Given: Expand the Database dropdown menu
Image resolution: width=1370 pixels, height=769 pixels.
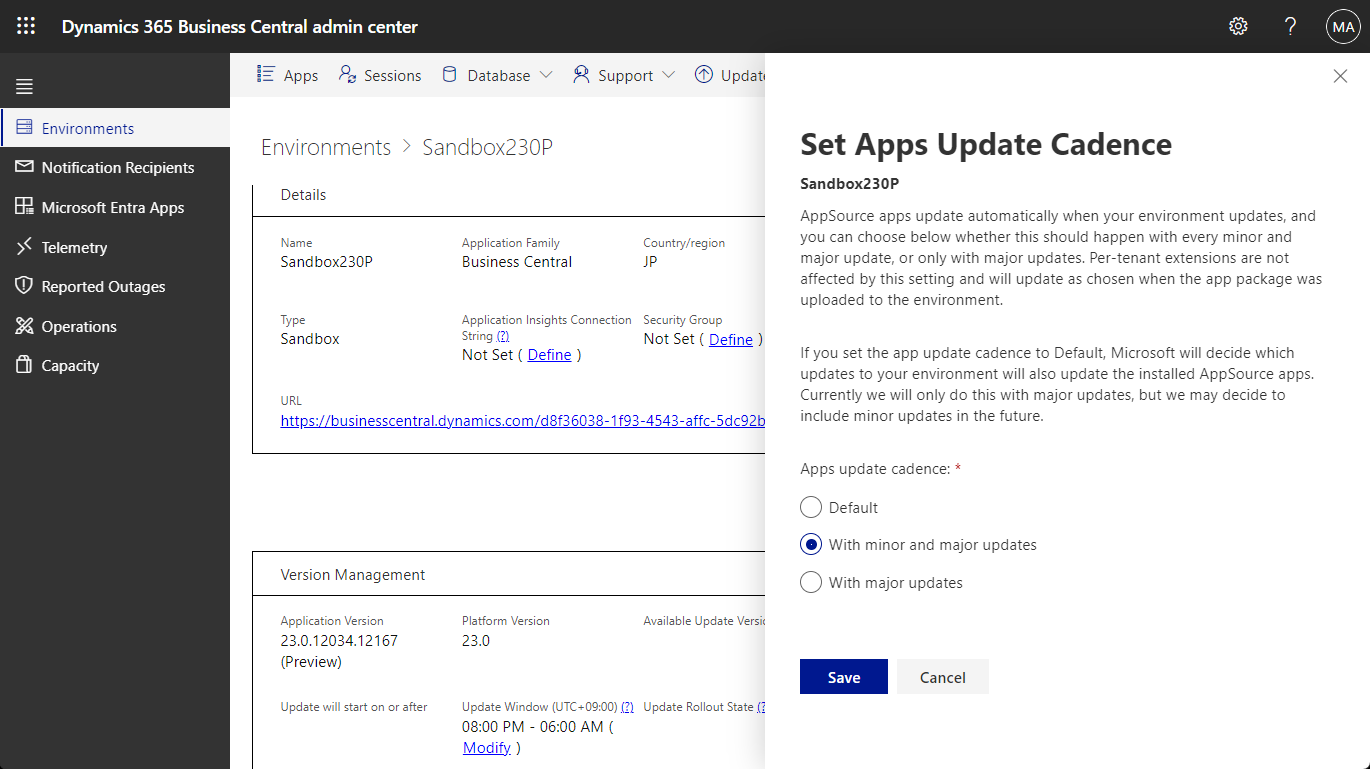Looking at the screenshot, I should pos(546,74).
